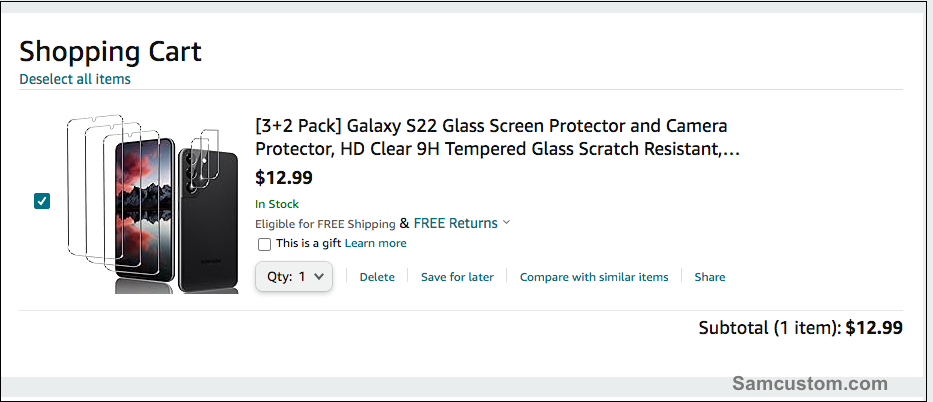The height and width of the screenshot is (402, 933).
Task: Open the Qty quantity dropdown
Action: (294, 276)
